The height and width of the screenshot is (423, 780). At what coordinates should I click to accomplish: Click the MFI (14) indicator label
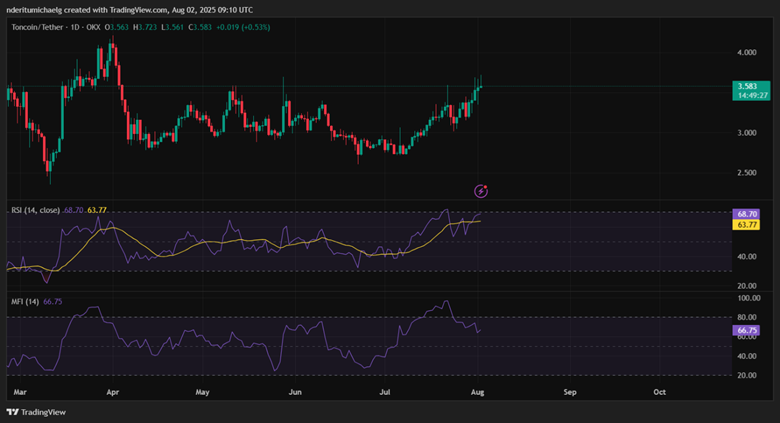[24, 299]
